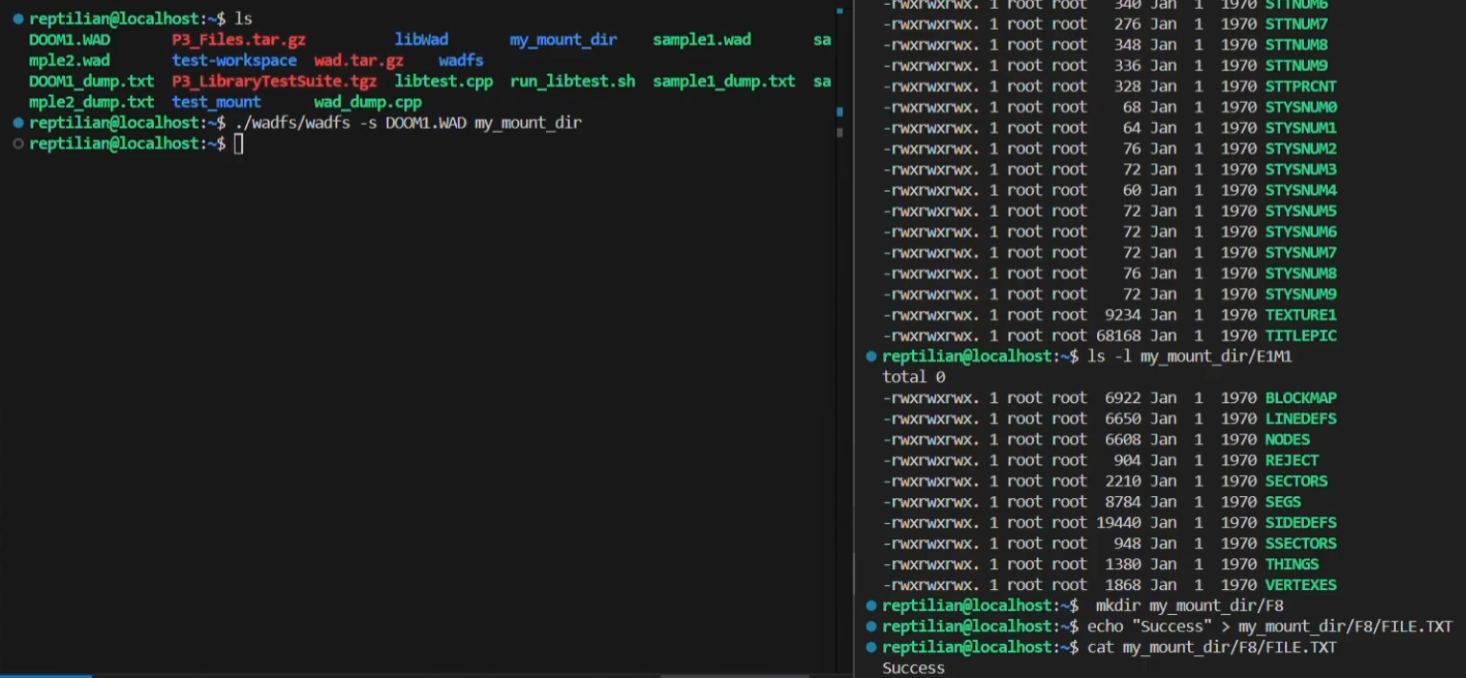1466x678 pixels.
Task: Click the TITLEPIC entry in the right terminal
Action: coord(1300,336)
